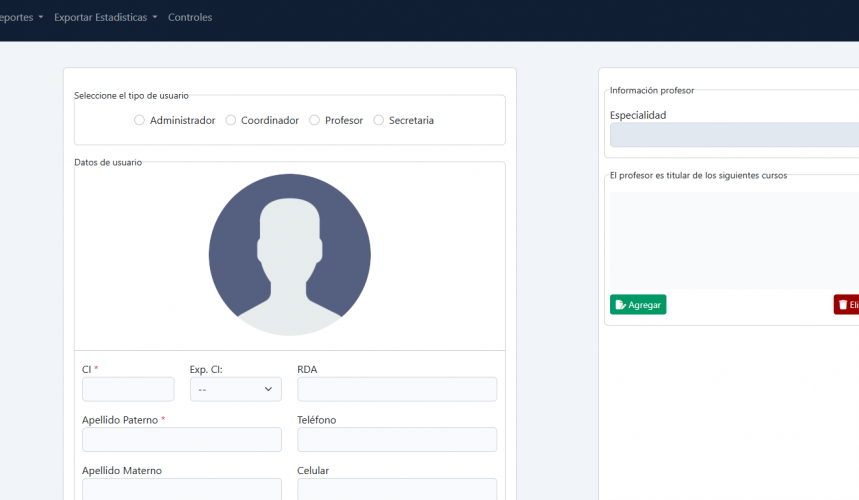Open the Exp. CI dropdown
The image size is (859, 500).
pyautogui.click(x=236, y=389)
